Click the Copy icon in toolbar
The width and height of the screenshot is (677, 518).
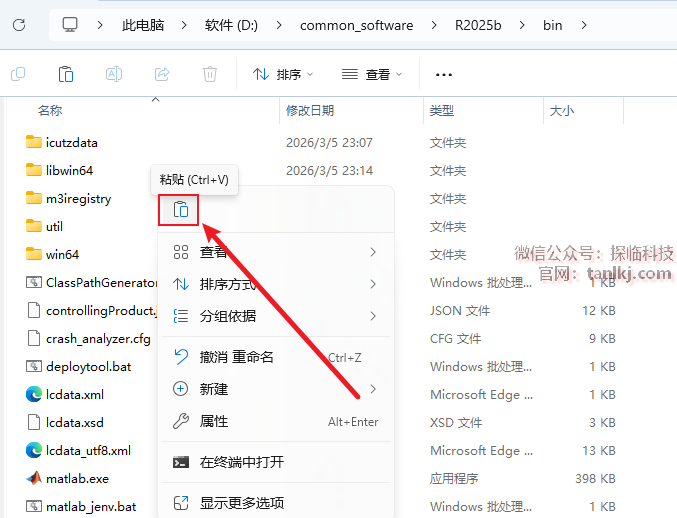(x=18, y=74)
